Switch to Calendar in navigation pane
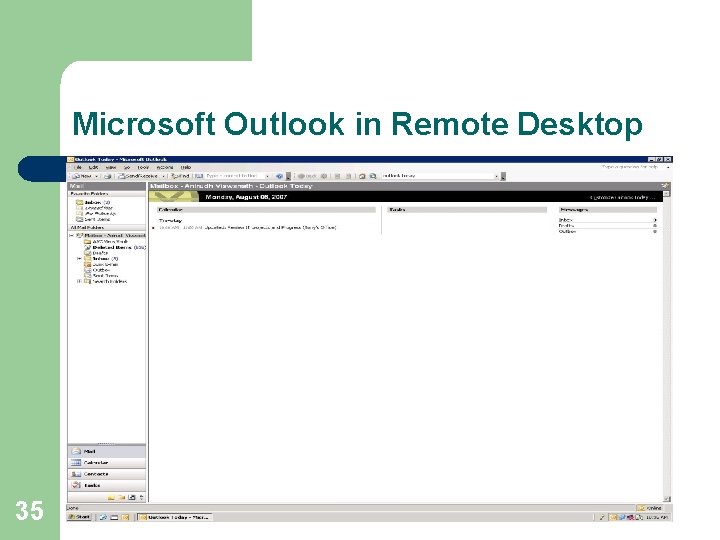 pyautogui.click(x=107, y=463)
